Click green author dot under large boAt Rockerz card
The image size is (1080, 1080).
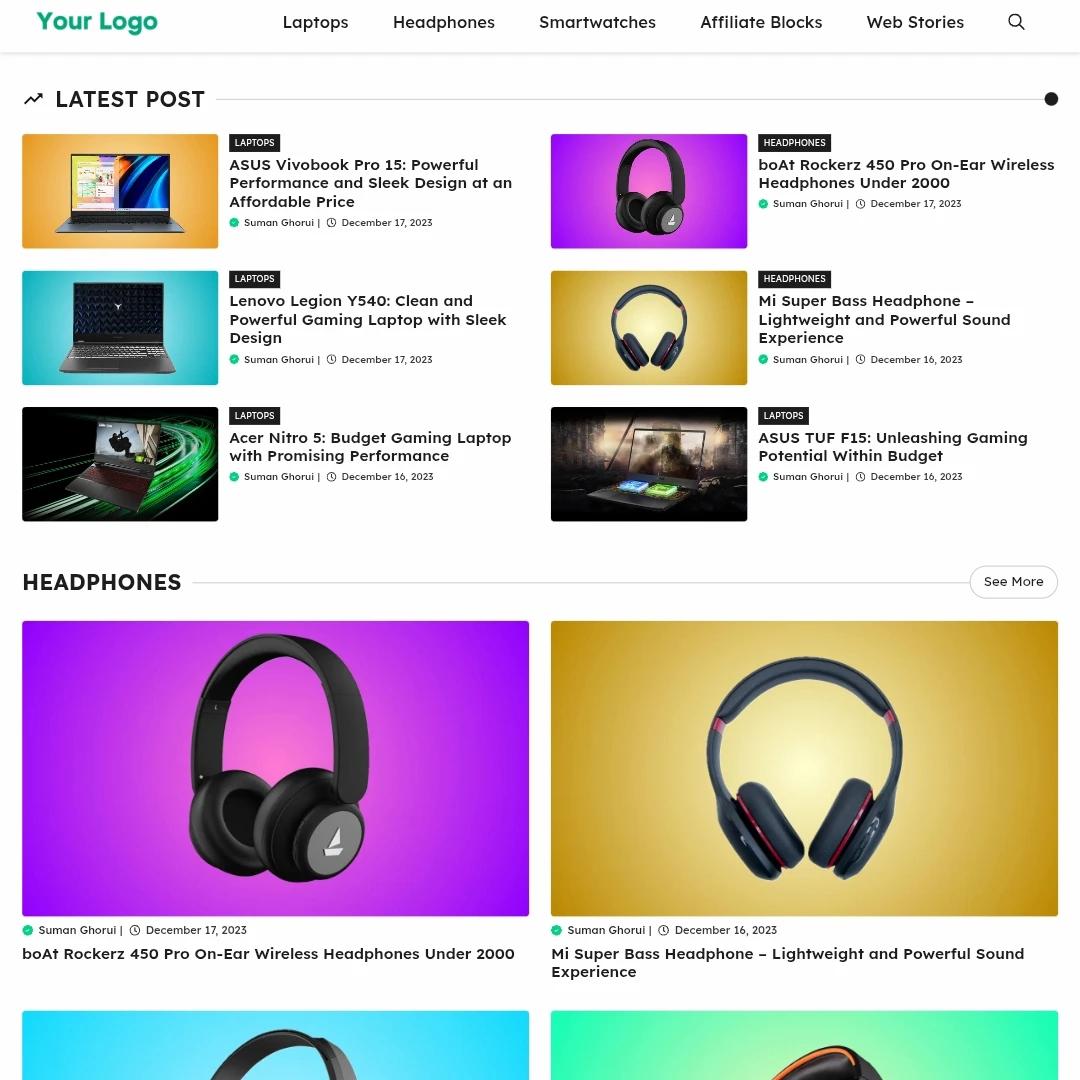pyautogui.click(x=28, y=930)
